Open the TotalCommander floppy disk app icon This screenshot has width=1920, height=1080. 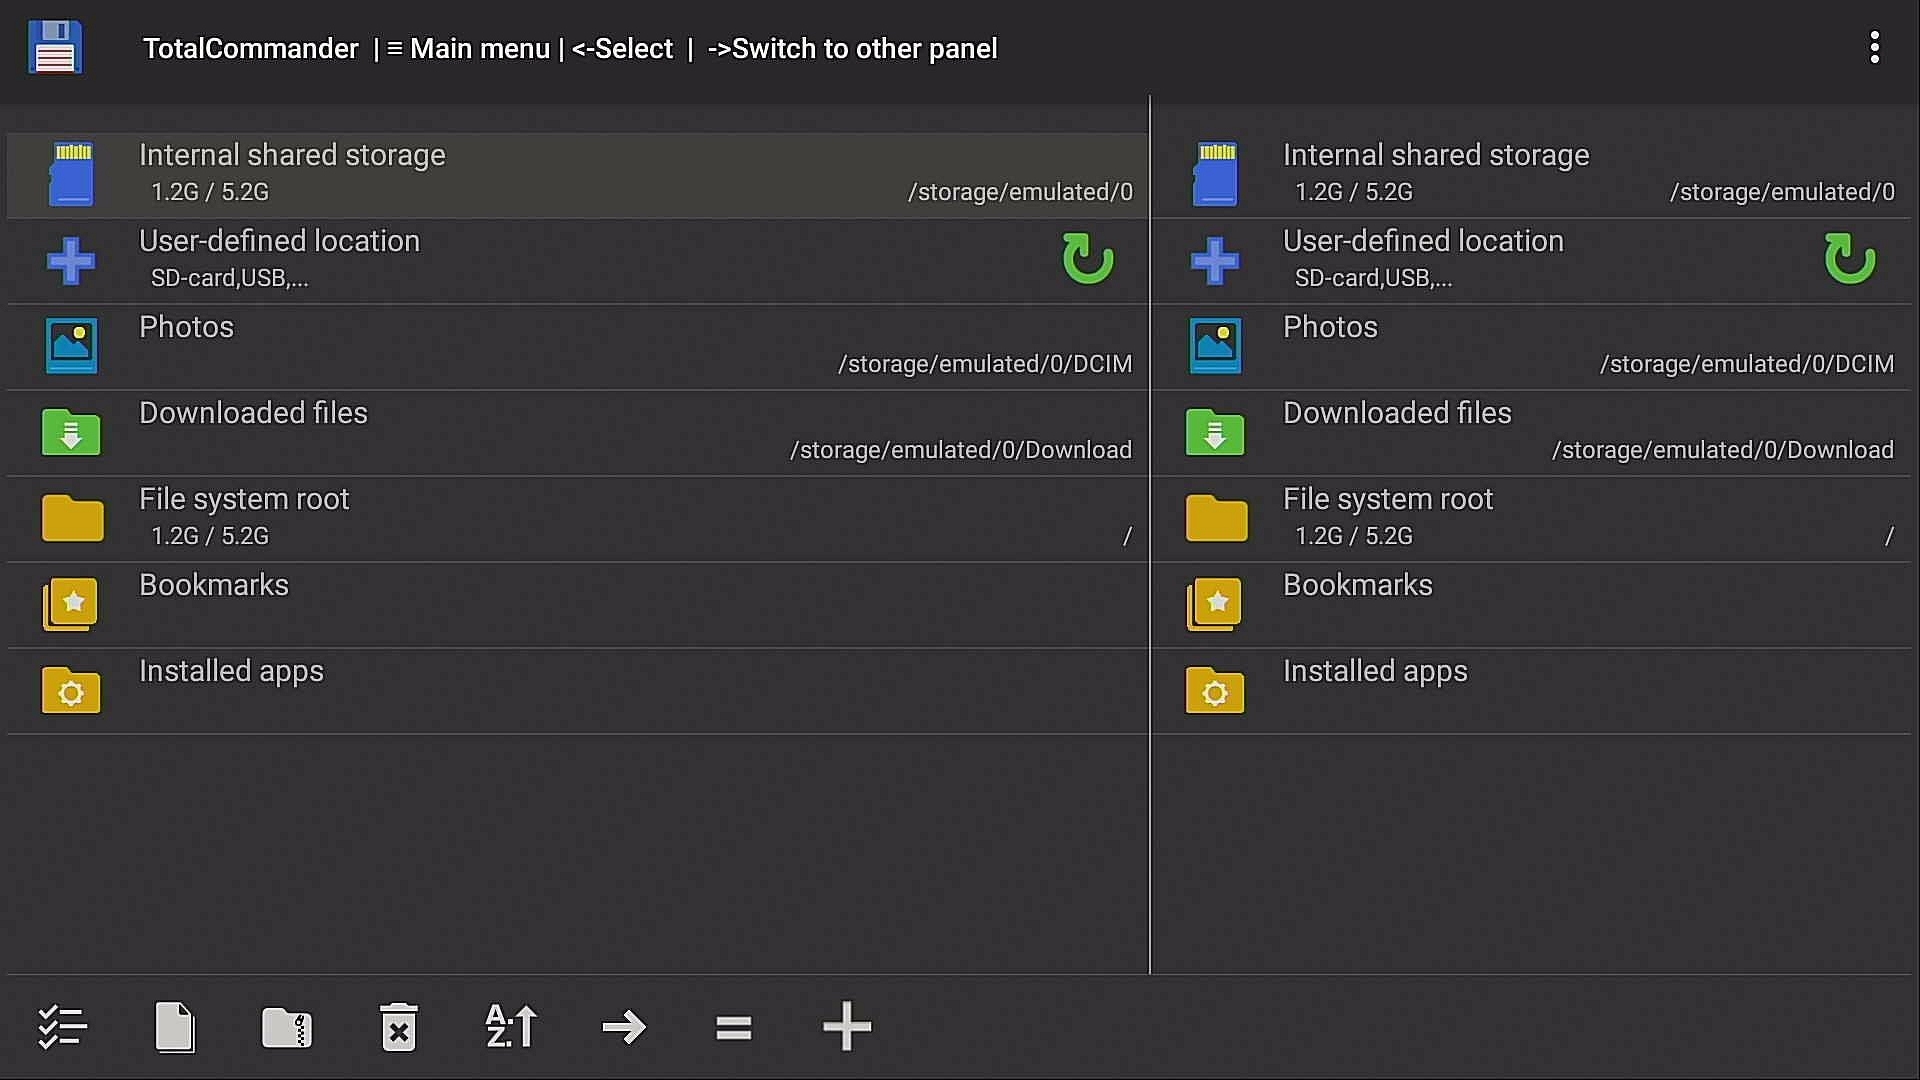(x=55, y=47)
